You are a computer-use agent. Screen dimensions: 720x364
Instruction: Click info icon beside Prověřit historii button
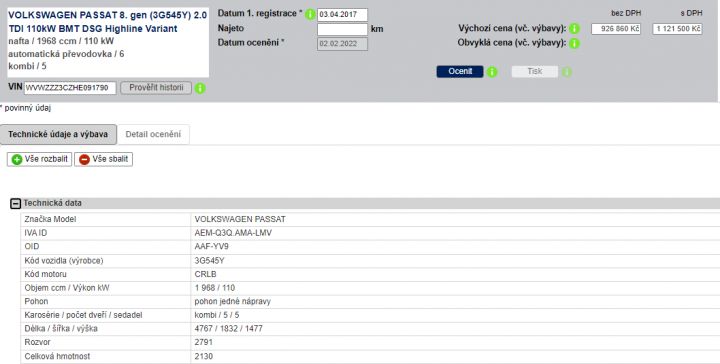pos(200,88)
